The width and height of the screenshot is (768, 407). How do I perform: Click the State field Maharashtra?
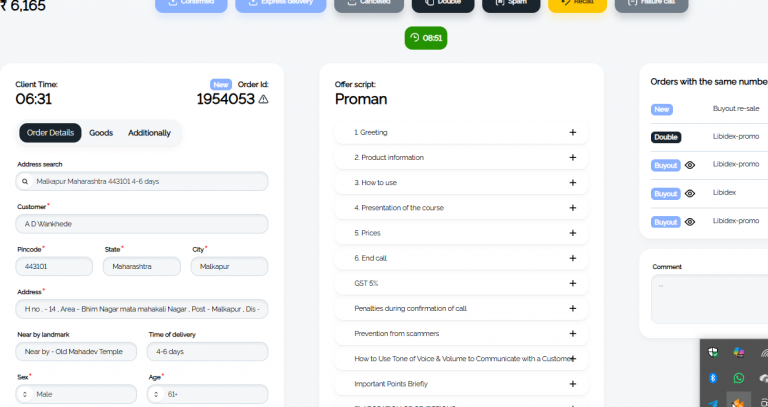tap(142, 266)
